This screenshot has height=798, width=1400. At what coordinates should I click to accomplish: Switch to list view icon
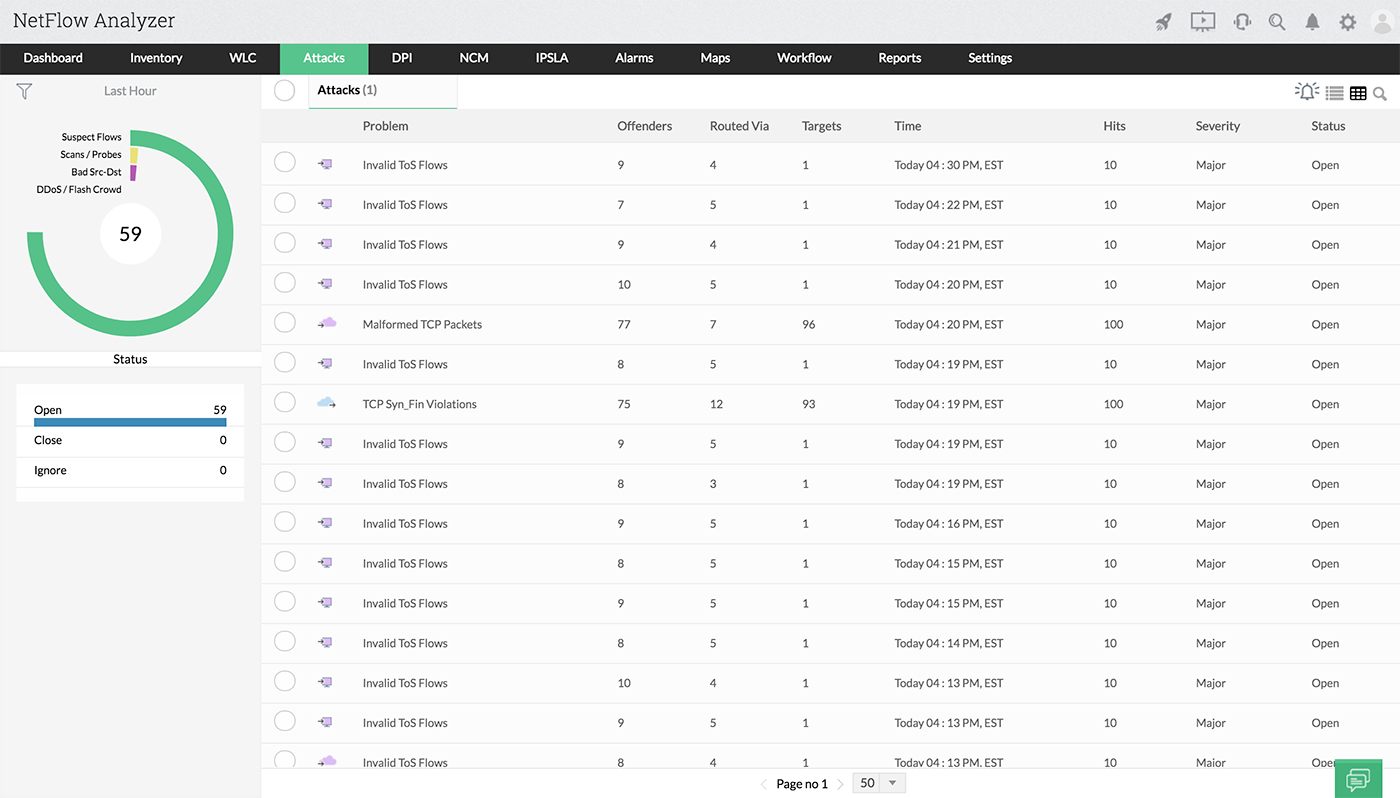point(1334,93)
